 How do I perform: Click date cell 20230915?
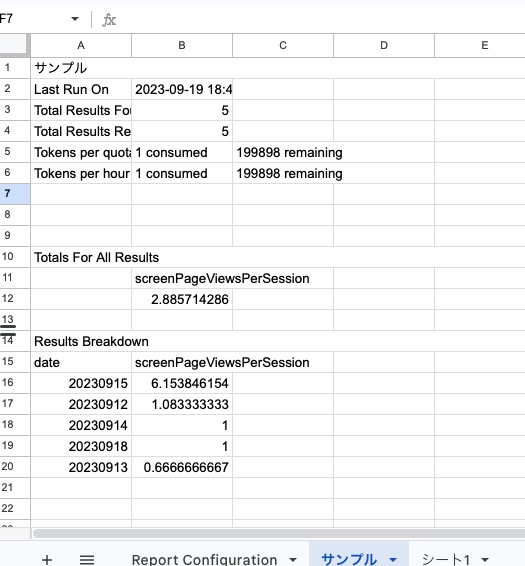coord(81,383)
